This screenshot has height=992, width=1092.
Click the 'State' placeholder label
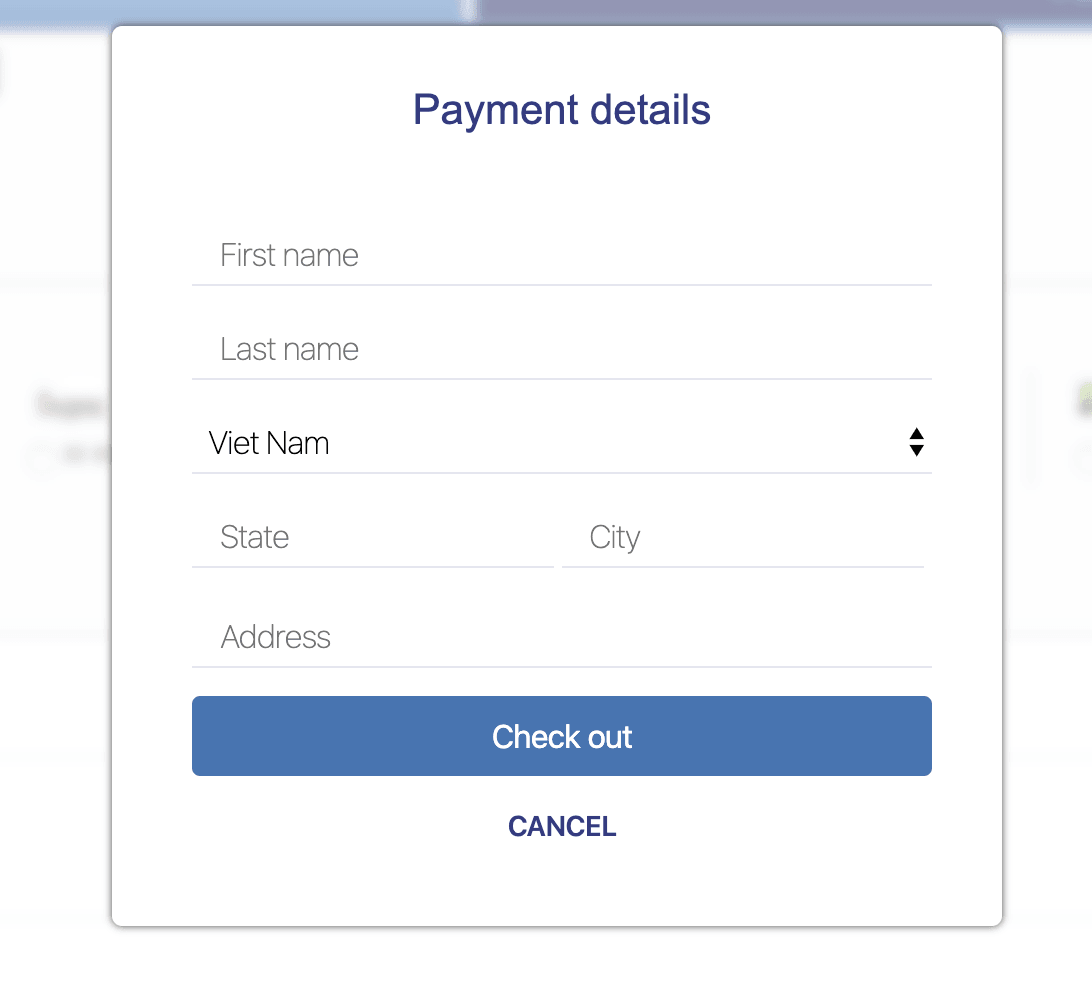(x=254, y=537)
